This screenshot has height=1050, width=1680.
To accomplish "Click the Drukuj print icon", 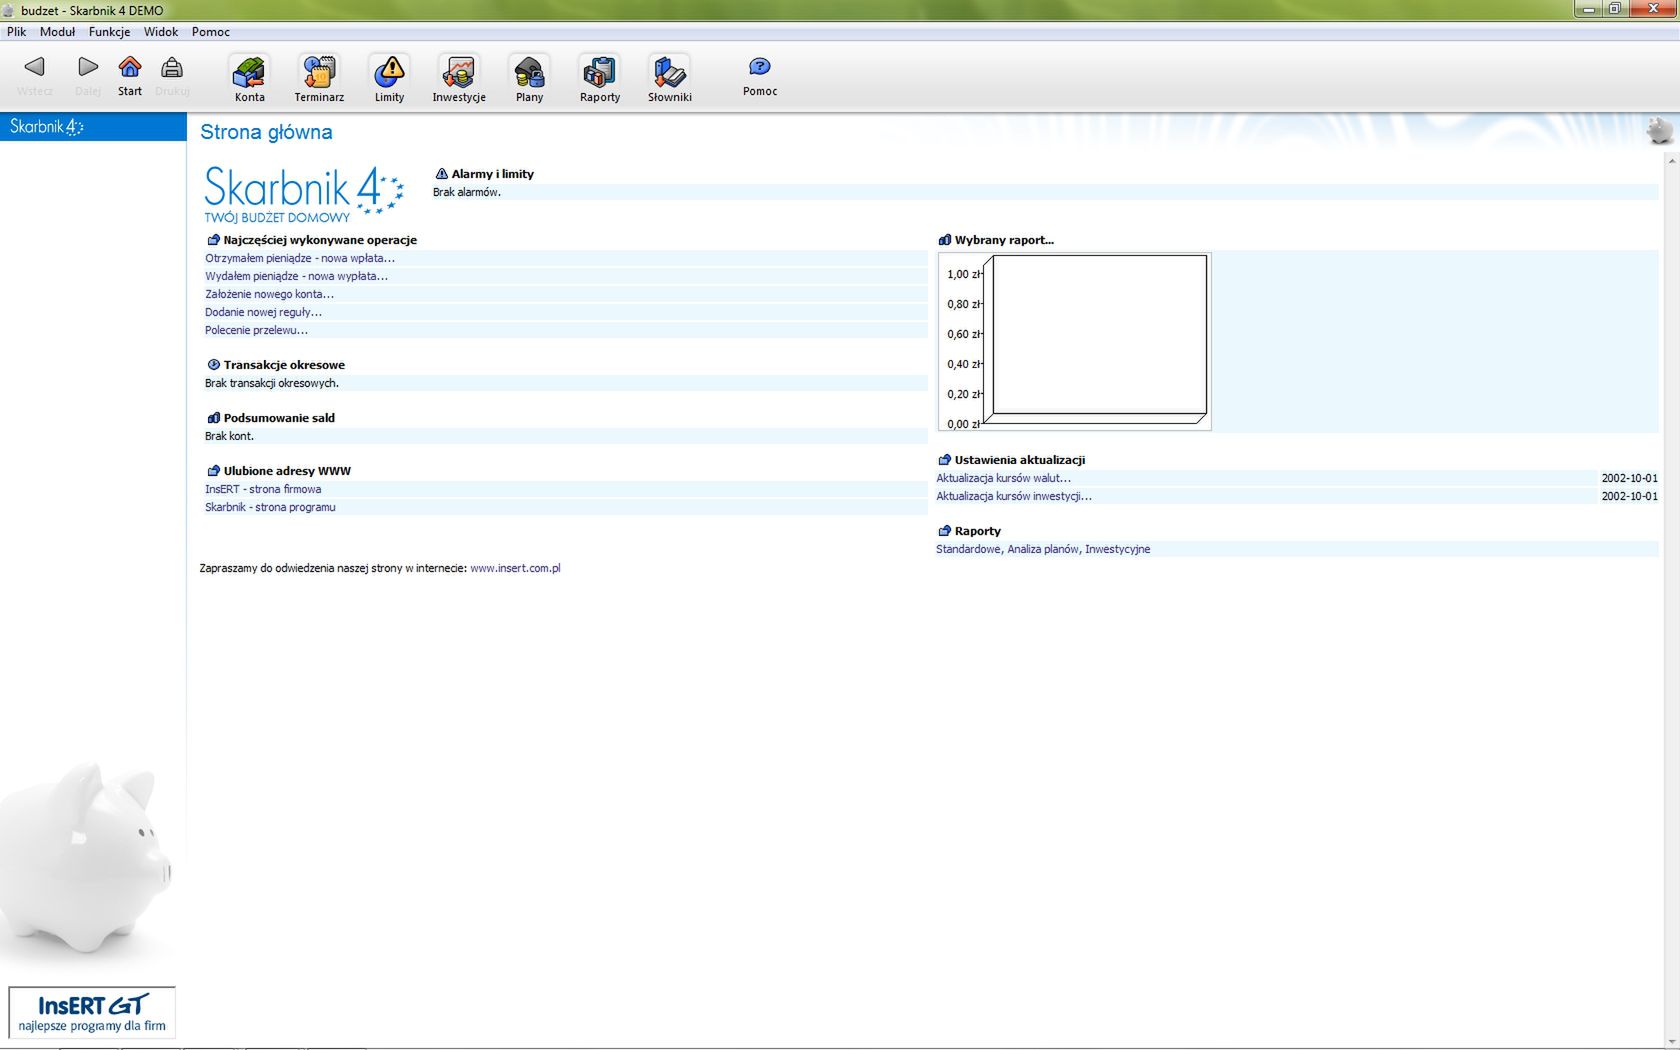I will [172, 76].
